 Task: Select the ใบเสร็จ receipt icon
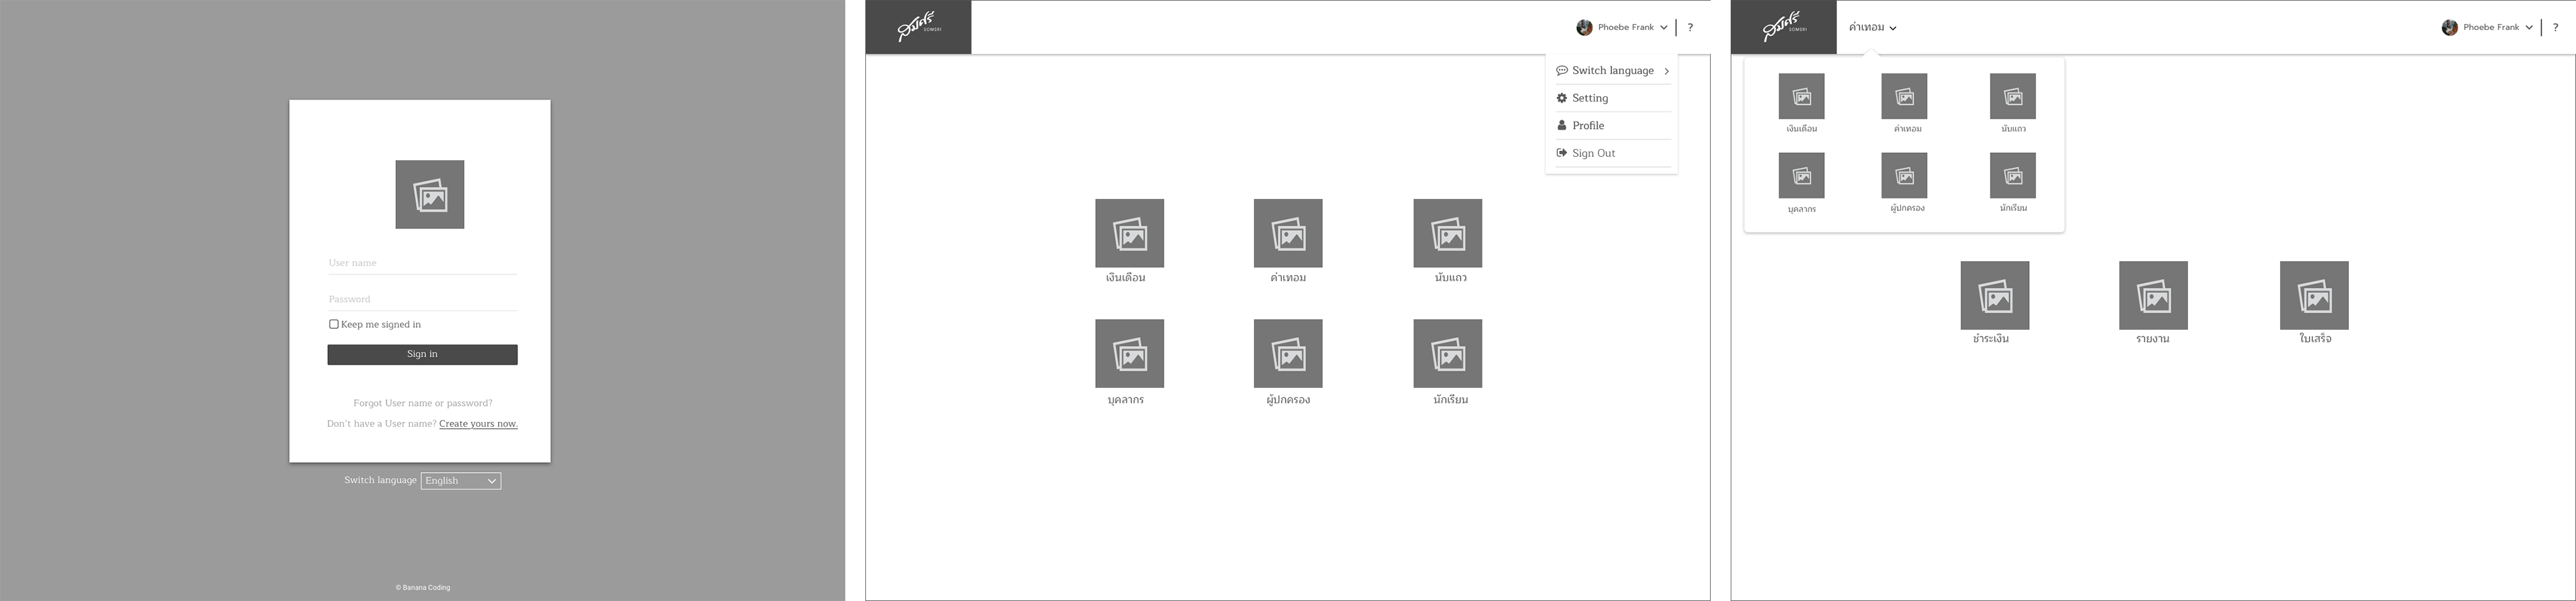(x=2314, y=295)
